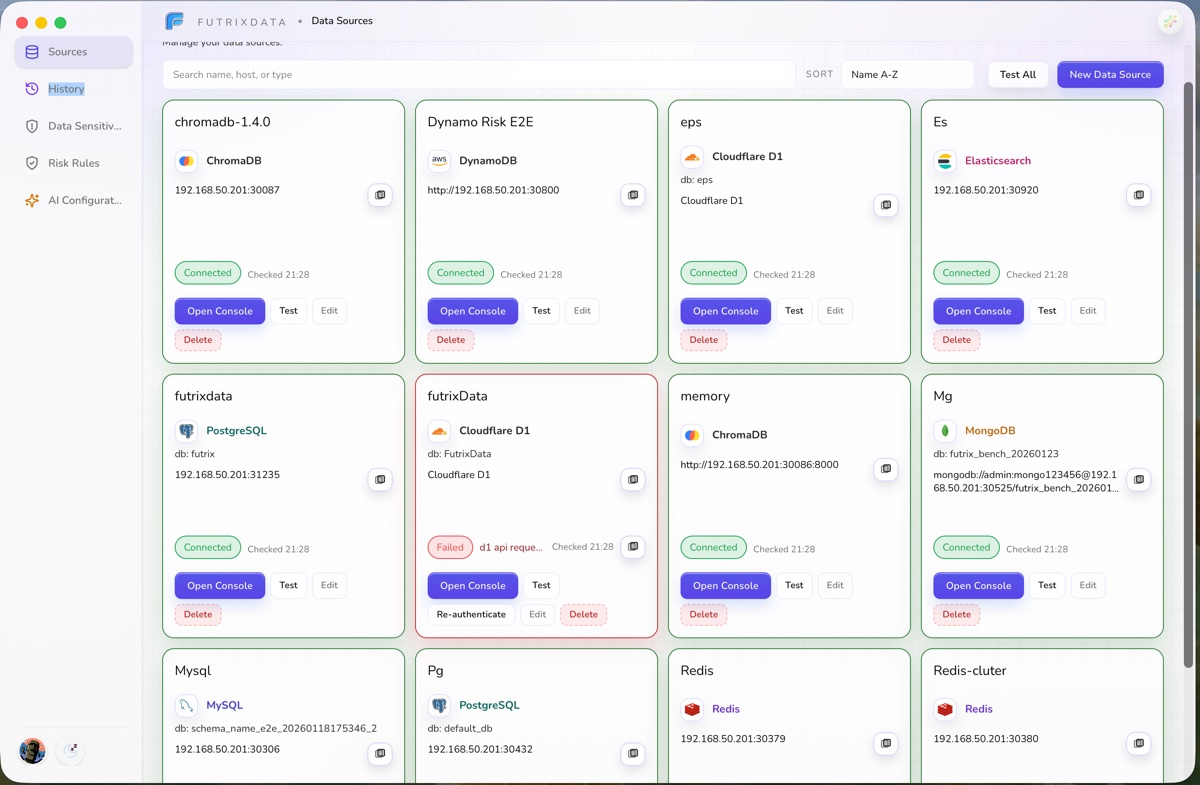Click the page vertical scrollbar
1200x785 pixels.
coord(1188,375)
